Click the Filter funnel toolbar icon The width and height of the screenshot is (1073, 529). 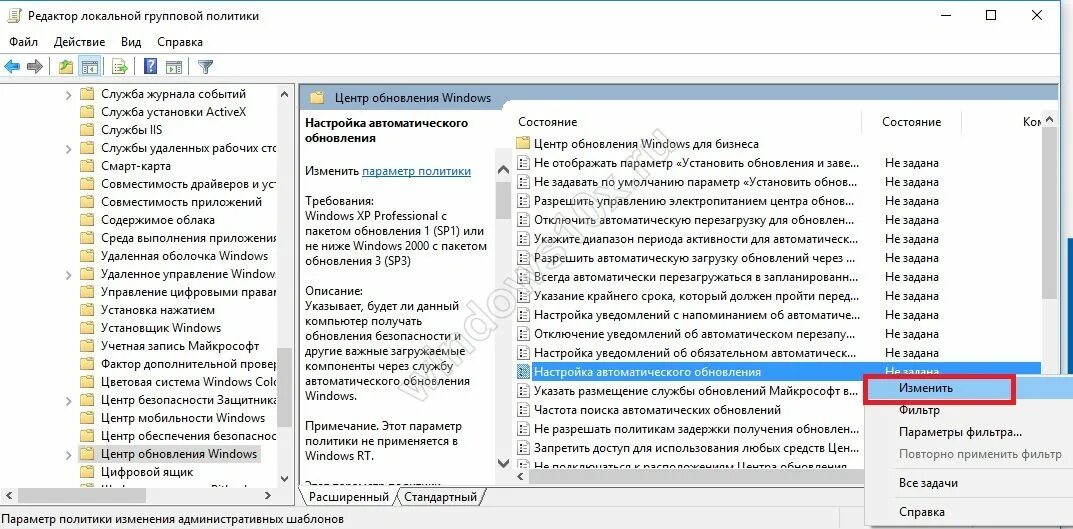[205, 66]
